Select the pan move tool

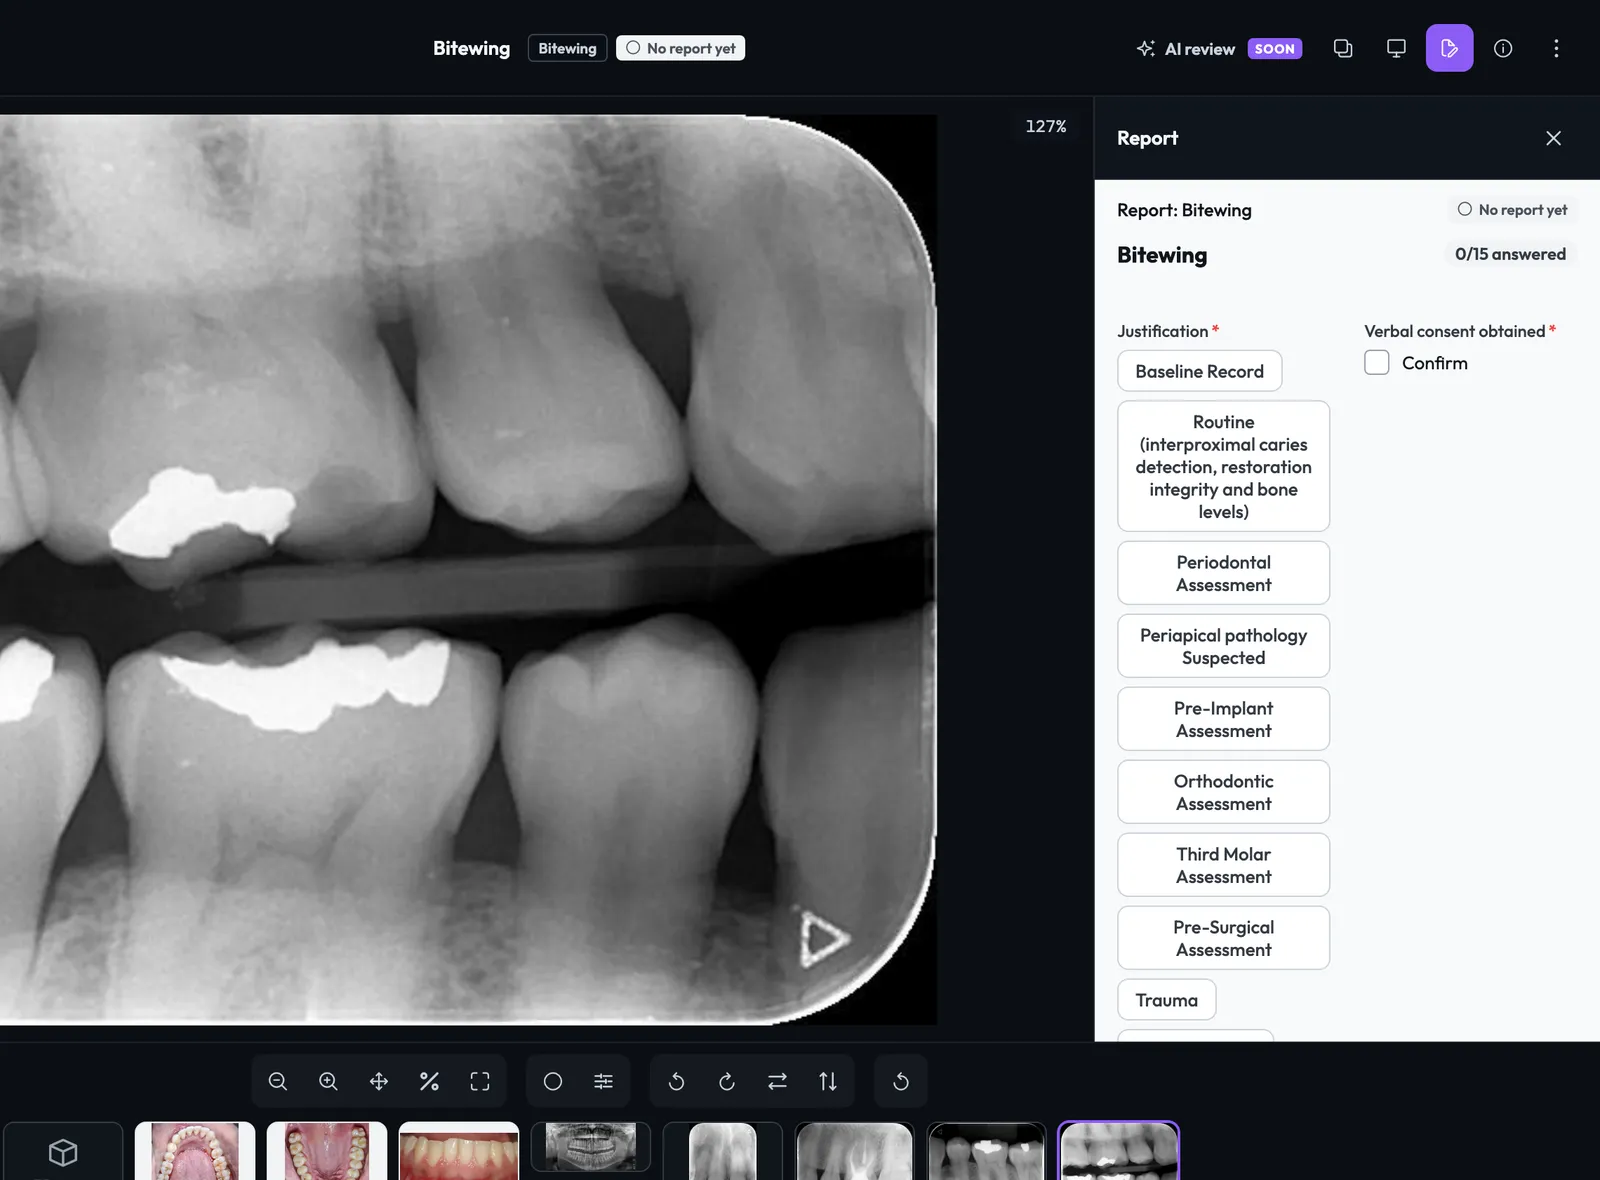(379, 1081)
